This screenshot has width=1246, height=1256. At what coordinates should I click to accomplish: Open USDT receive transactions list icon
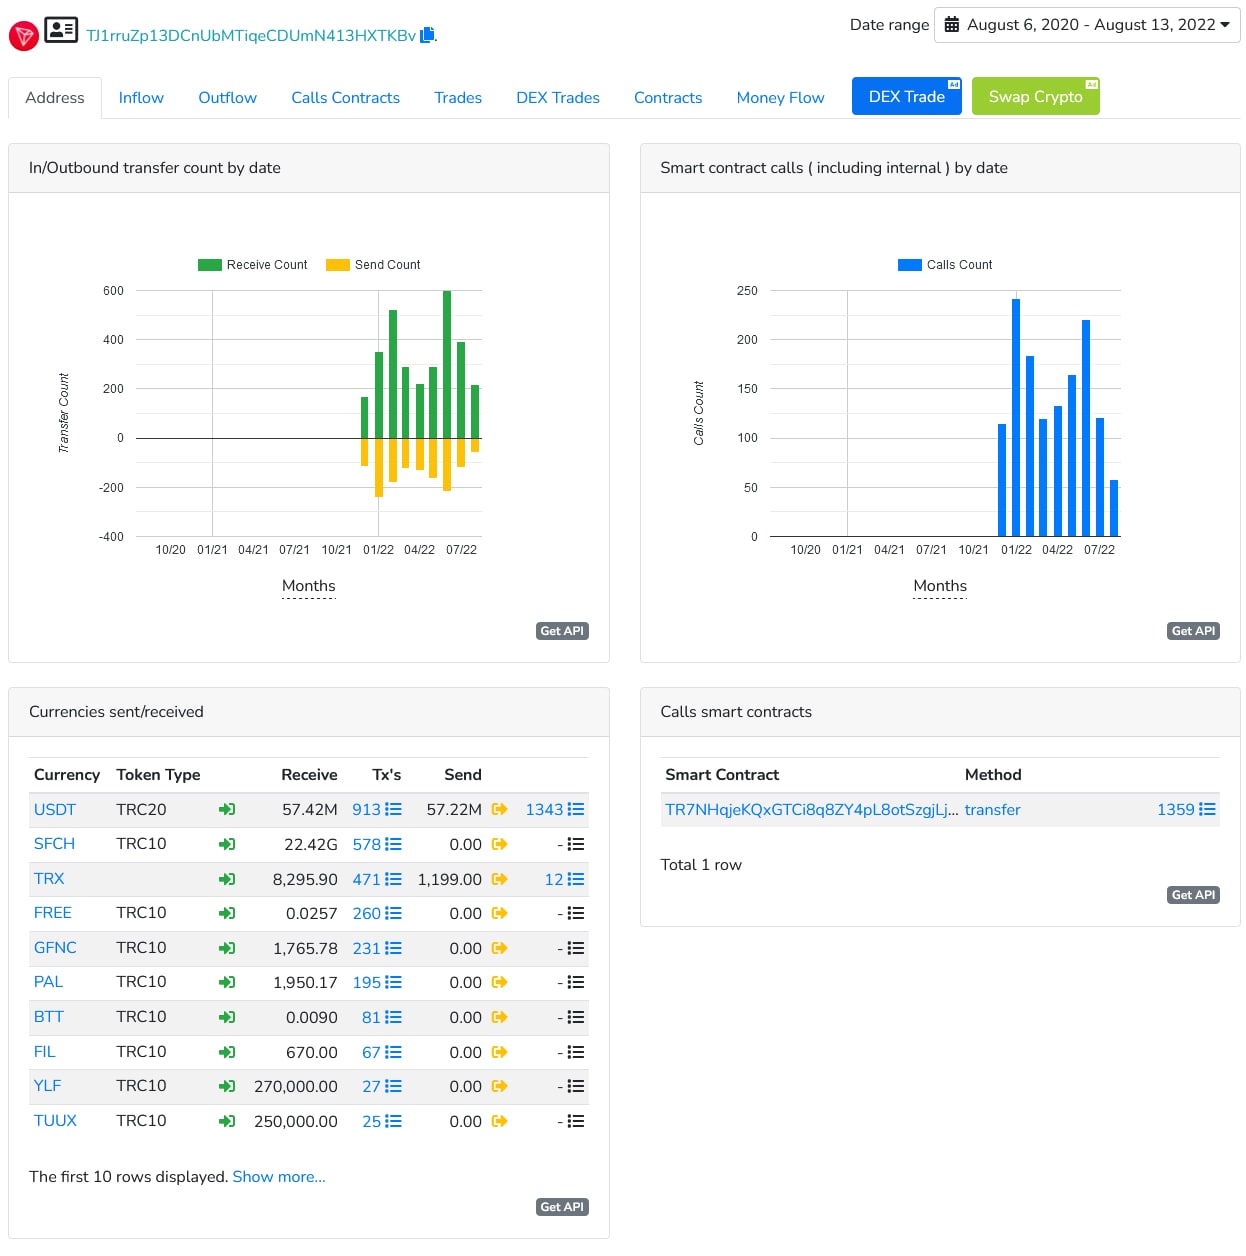(x=393, y=809)
